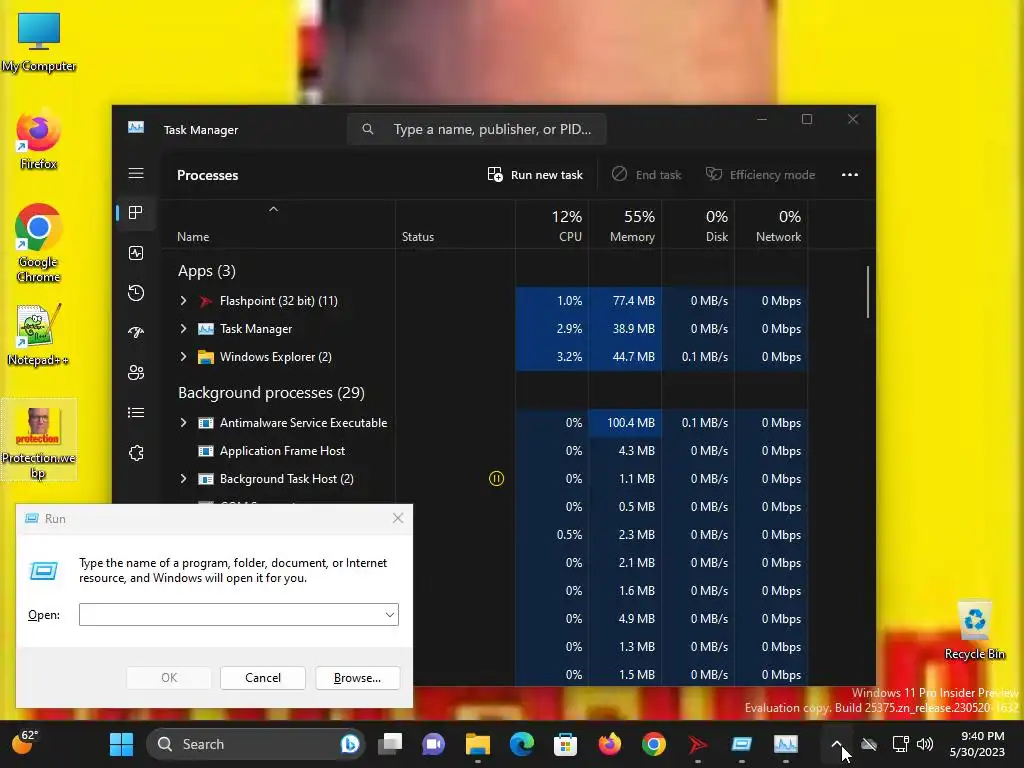The width and height of the screenshot is (1024, 768).
Task: Open the Windows Start menu
Action: pos(121,744)
